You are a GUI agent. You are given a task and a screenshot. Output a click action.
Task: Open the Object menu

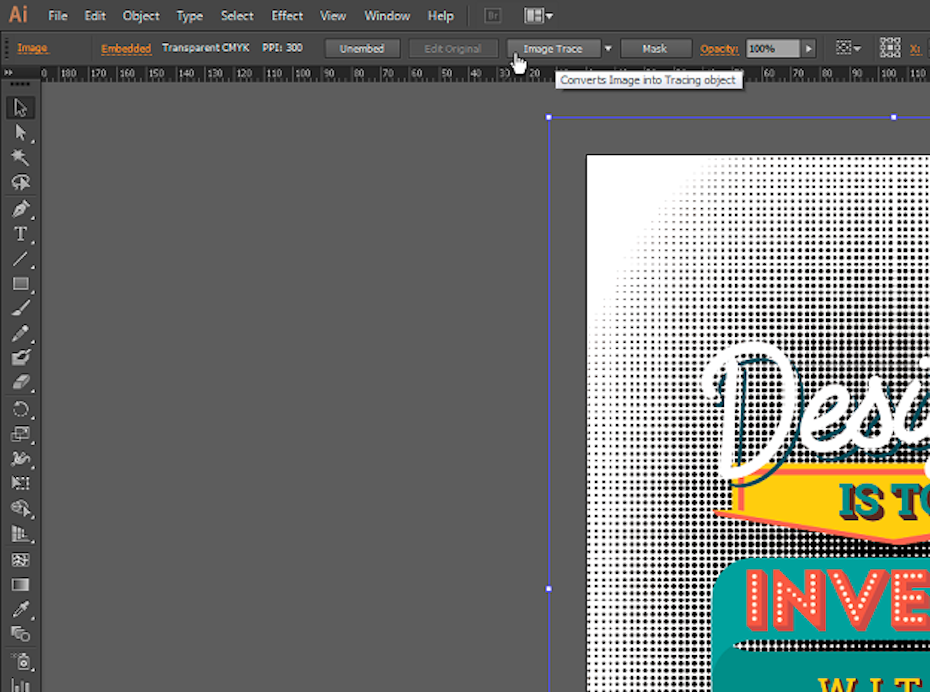point(141,16)
